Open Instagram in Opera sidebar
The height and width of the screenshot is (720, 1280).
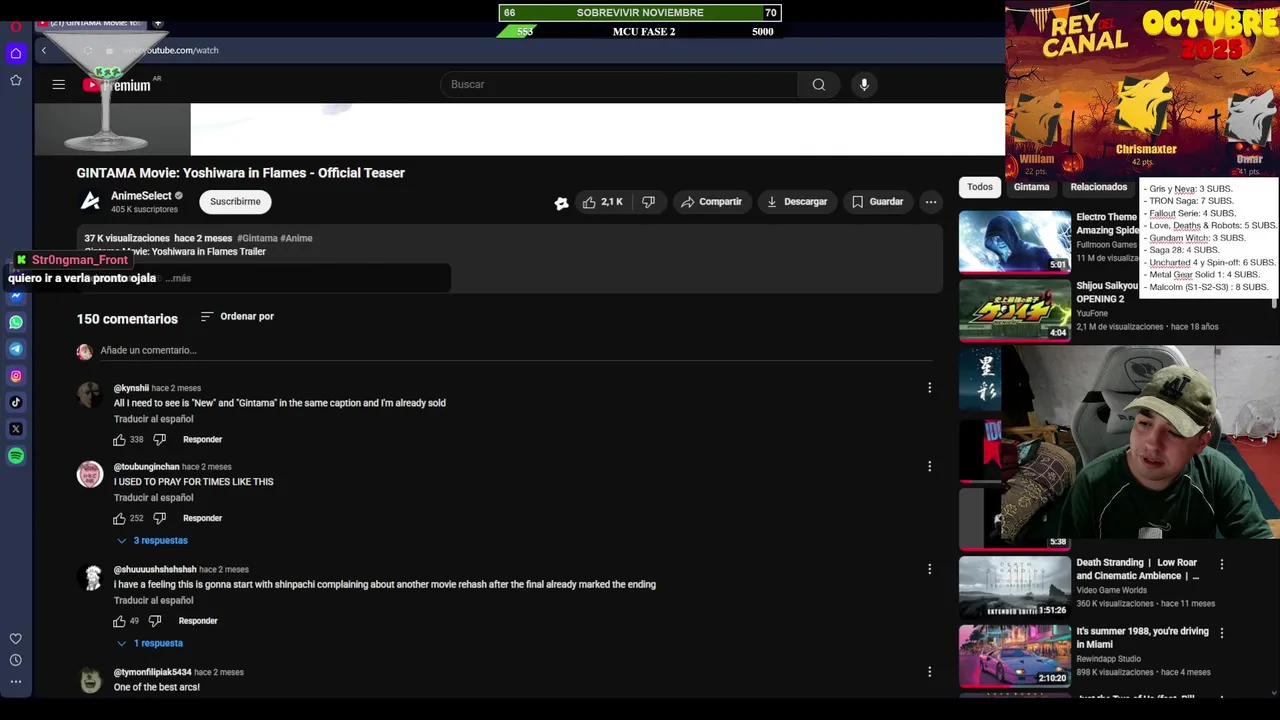16,376
